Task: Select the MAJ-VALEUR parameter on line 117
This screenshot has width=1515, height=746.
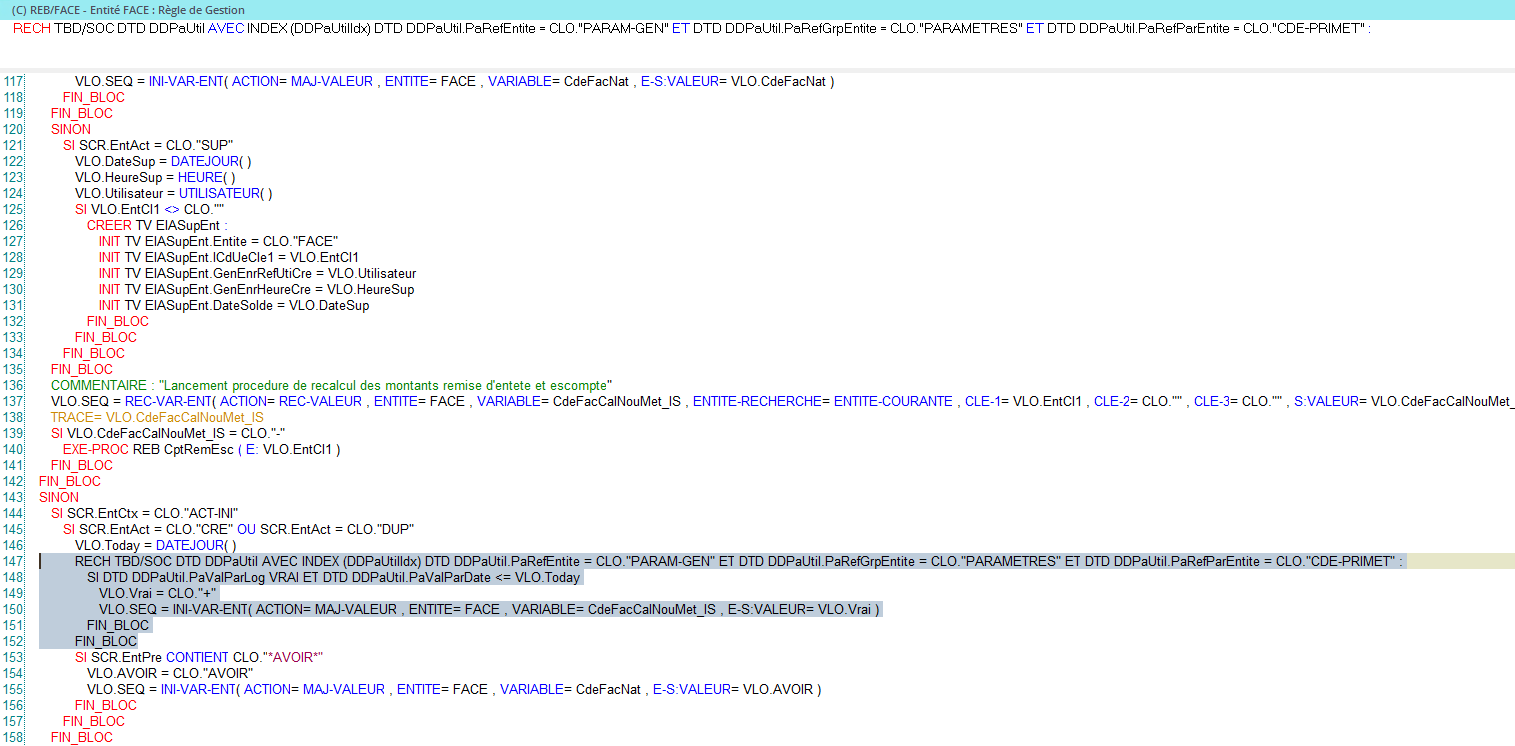Action: (x=333, y=81)
